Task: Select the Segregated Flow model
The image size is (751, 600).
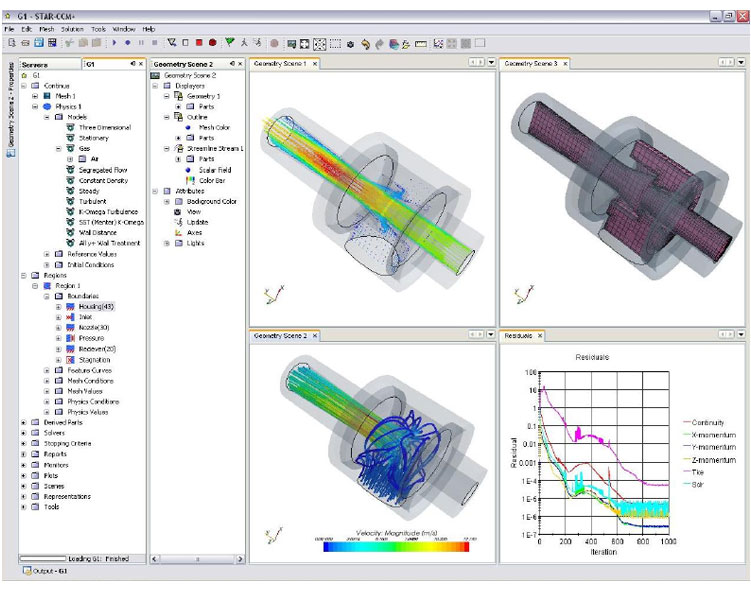Action: [103, 170]
